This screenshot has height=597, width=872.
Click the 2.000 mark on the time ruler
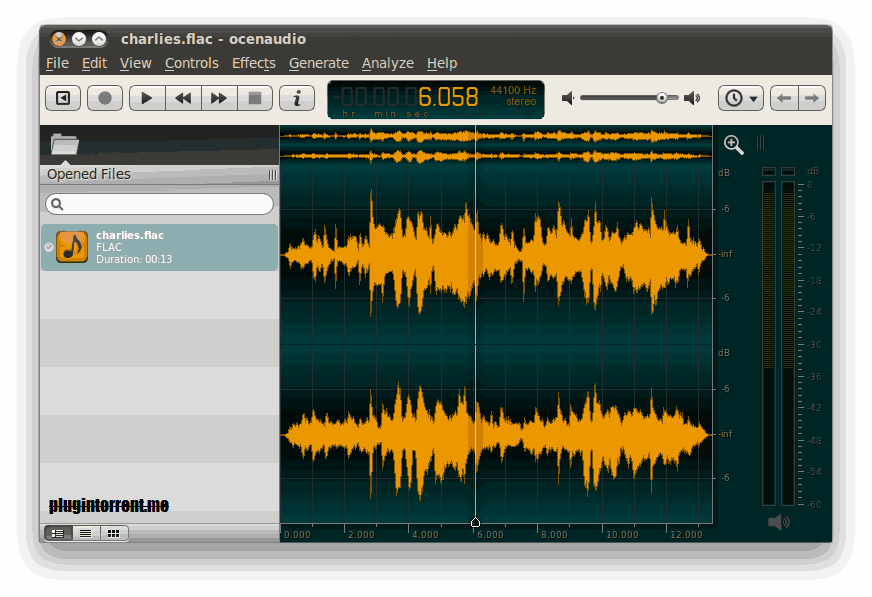tap(361, 535)
